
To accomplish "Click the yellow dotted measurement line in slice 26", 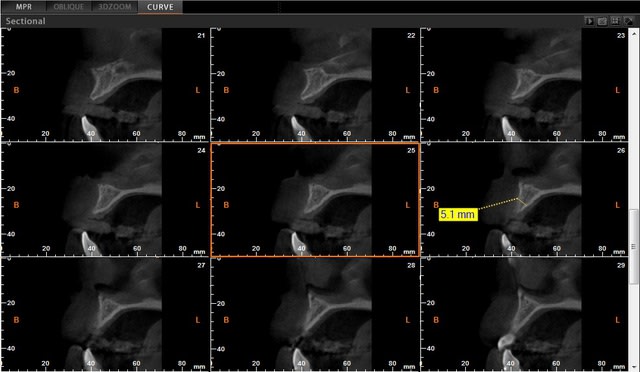I will point(498,204).
